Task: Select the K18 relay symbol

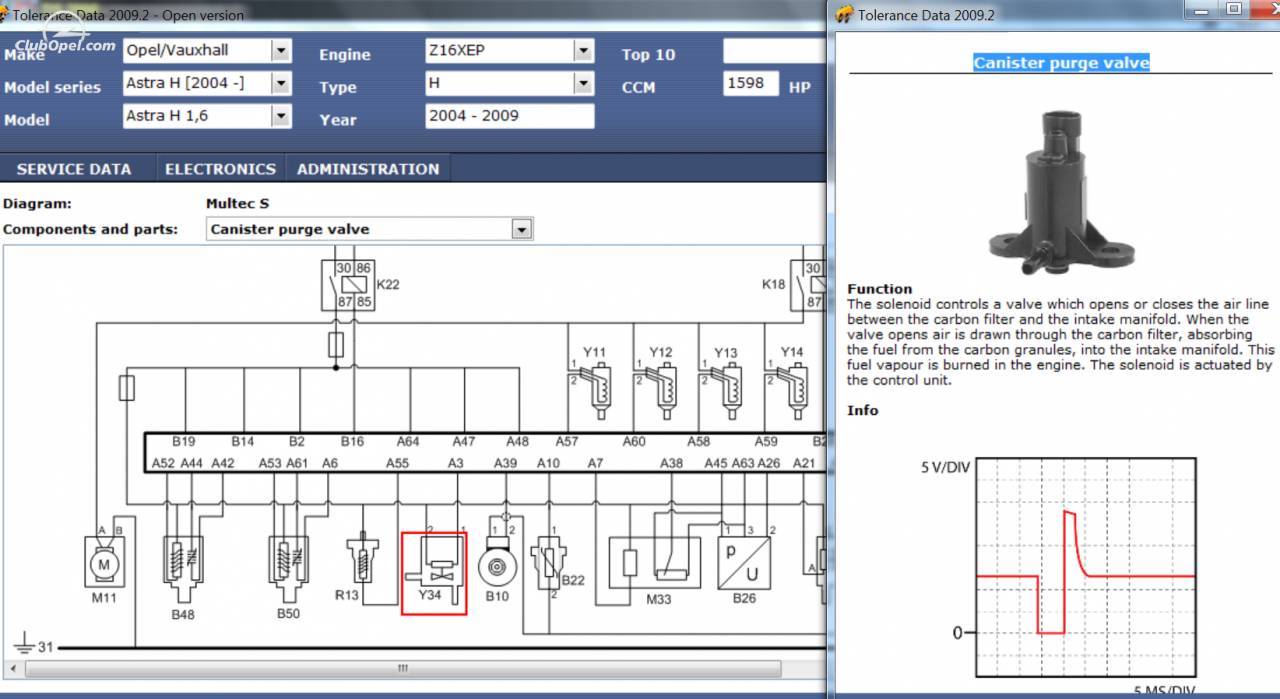Action: (x=807, y=285)
